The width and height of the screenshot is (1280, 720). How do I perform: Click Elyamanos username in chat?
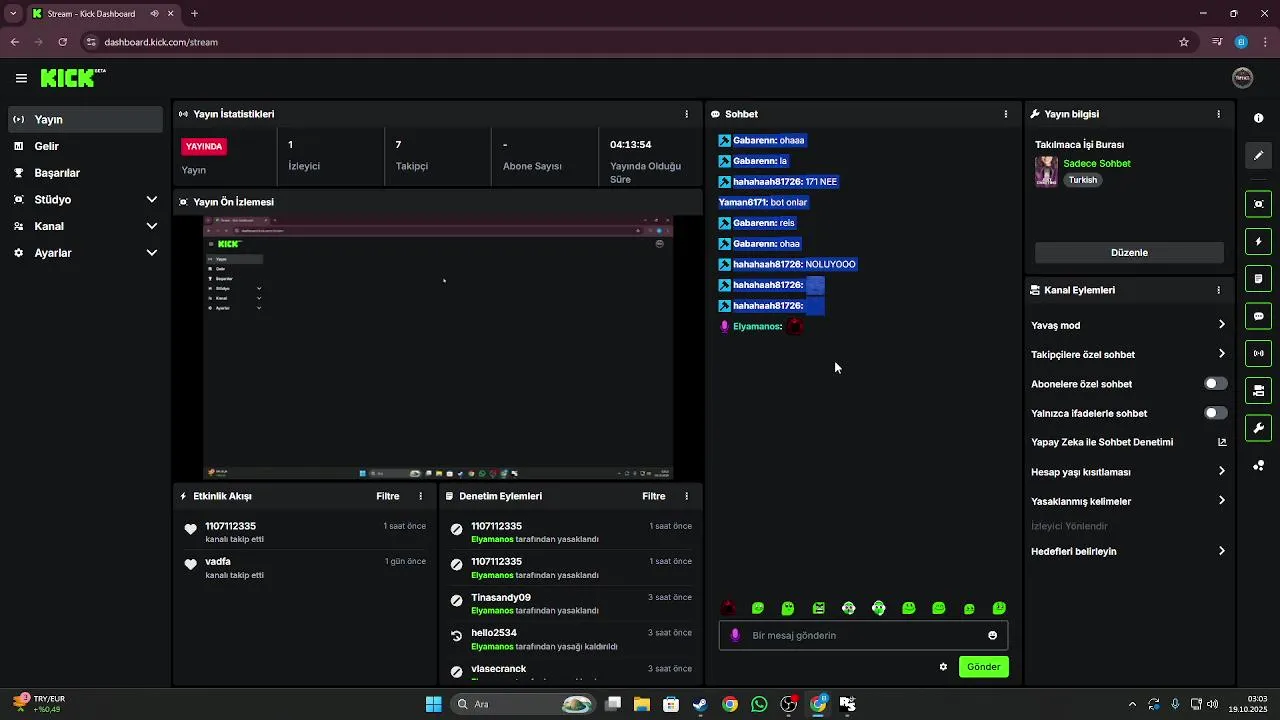click(757, 326)
